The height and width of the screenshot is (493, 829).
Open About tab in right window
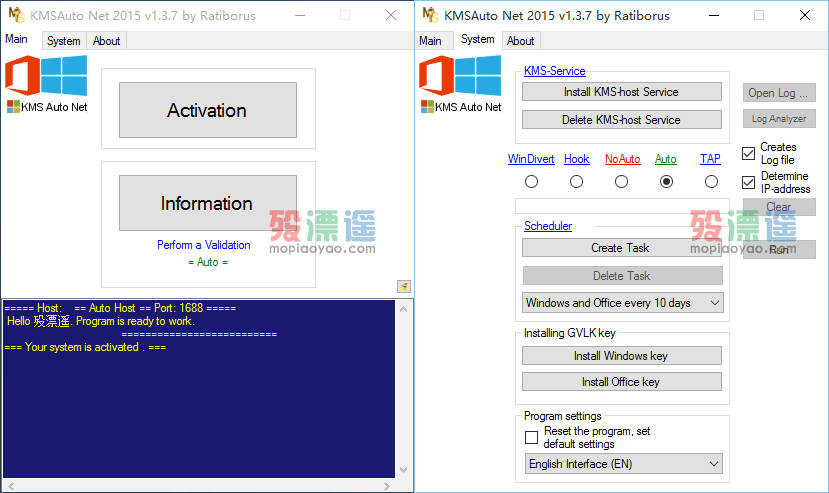click(x=520, y=41)
